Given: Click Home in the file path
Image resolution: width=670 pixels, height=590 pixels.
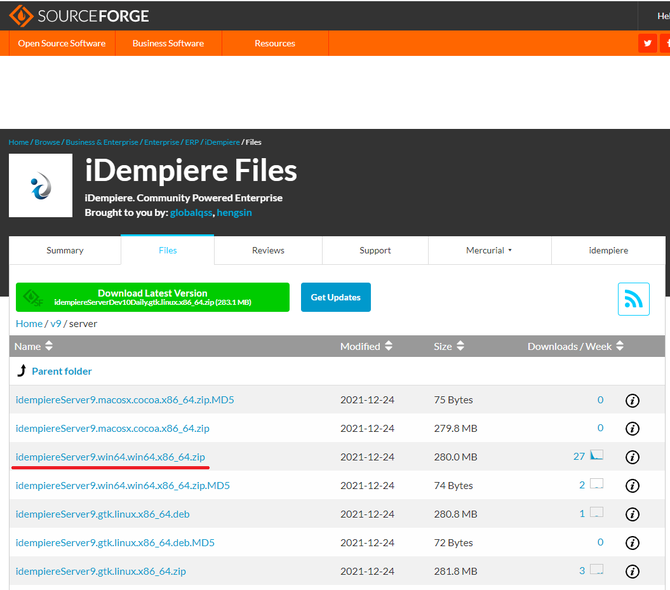Looking at the screenshot, I should [29, 323].
